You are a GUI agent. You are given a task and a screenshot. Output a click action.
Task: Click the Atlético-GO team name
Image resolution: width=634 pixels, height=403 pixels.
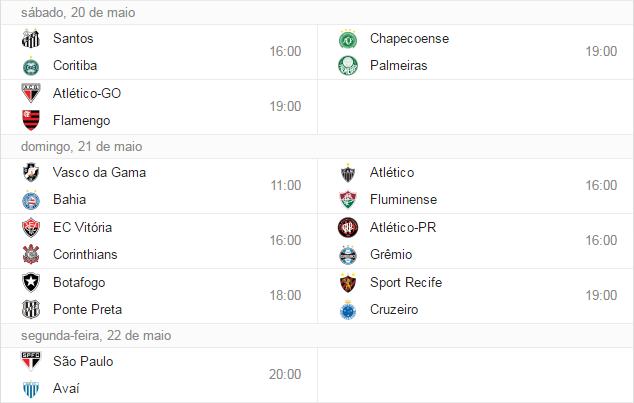coord(87,93)
